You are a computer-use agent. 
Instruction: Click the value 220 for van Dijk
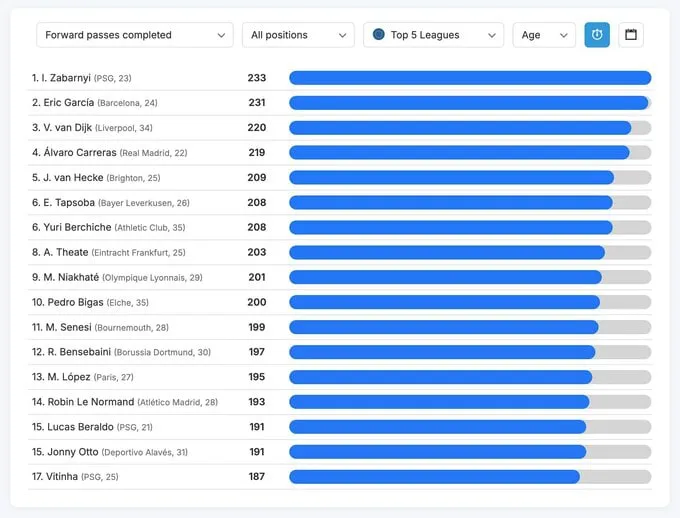(x=257, y=128)
